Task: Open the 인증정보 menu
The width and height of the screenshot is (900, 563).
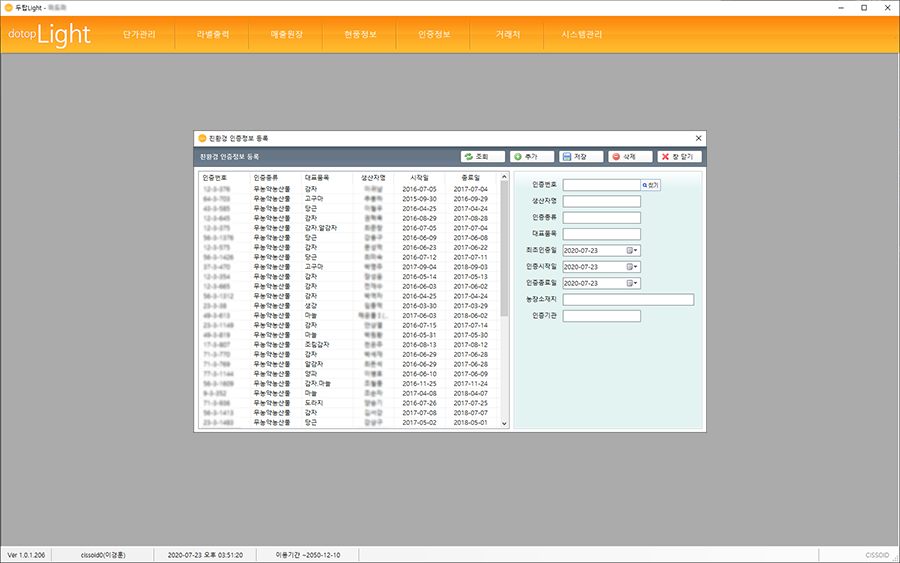Action: [435, 34]
